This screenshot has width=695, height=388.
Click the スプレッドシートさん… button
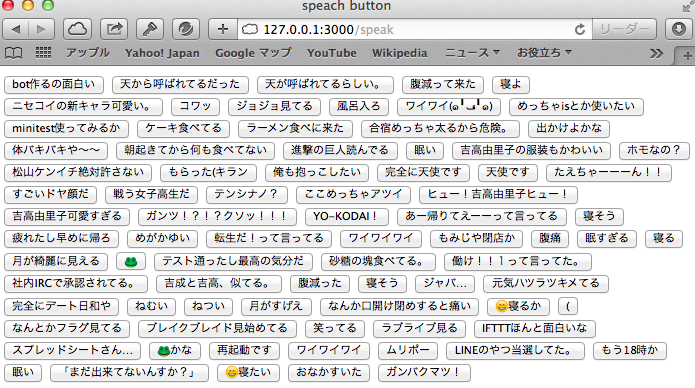pos(72,351)
